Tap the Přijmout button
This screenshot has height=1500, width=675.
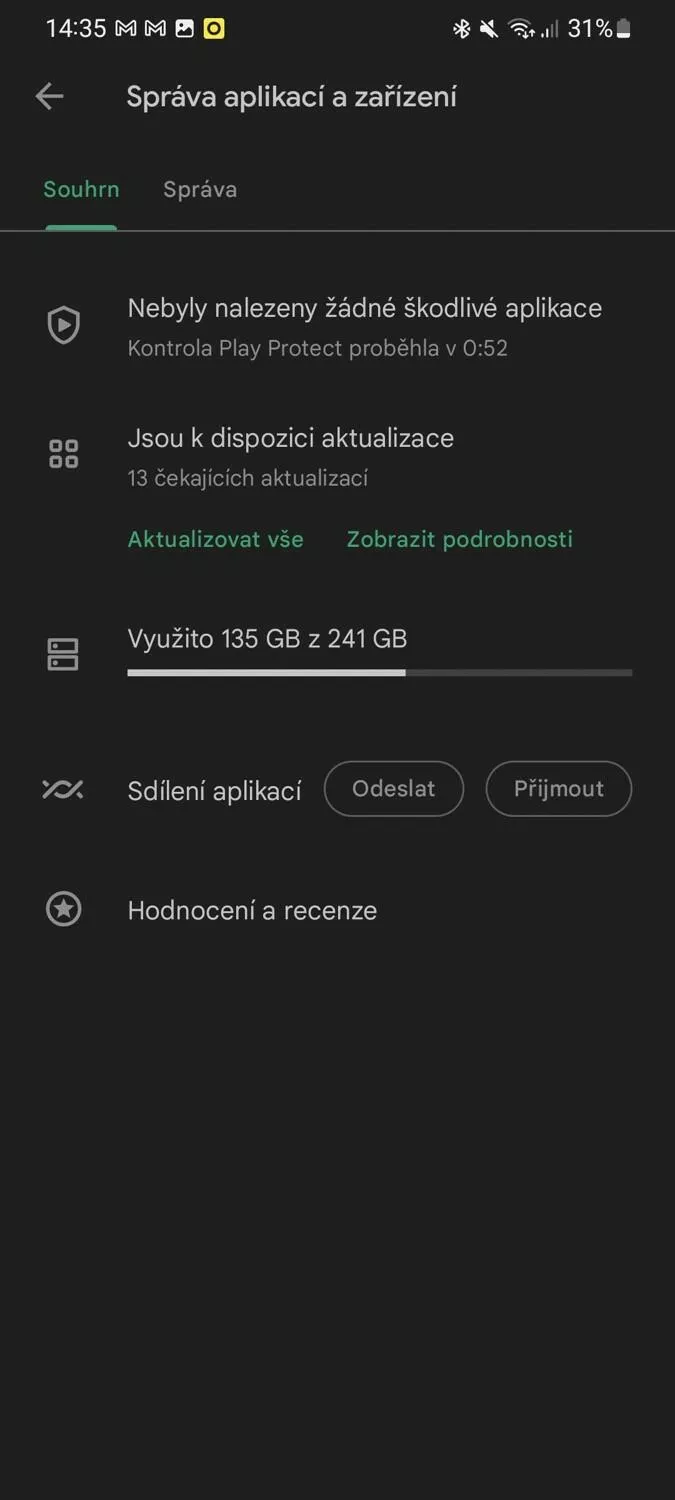(x=559, y=789)
